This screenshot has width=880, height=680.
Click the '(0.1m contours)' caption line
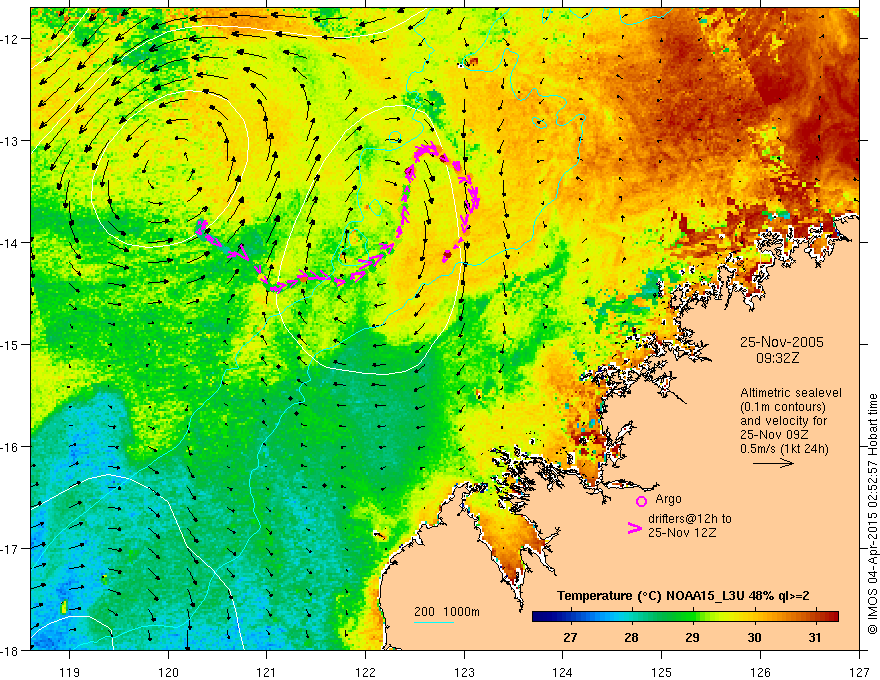tap(783, 407)
